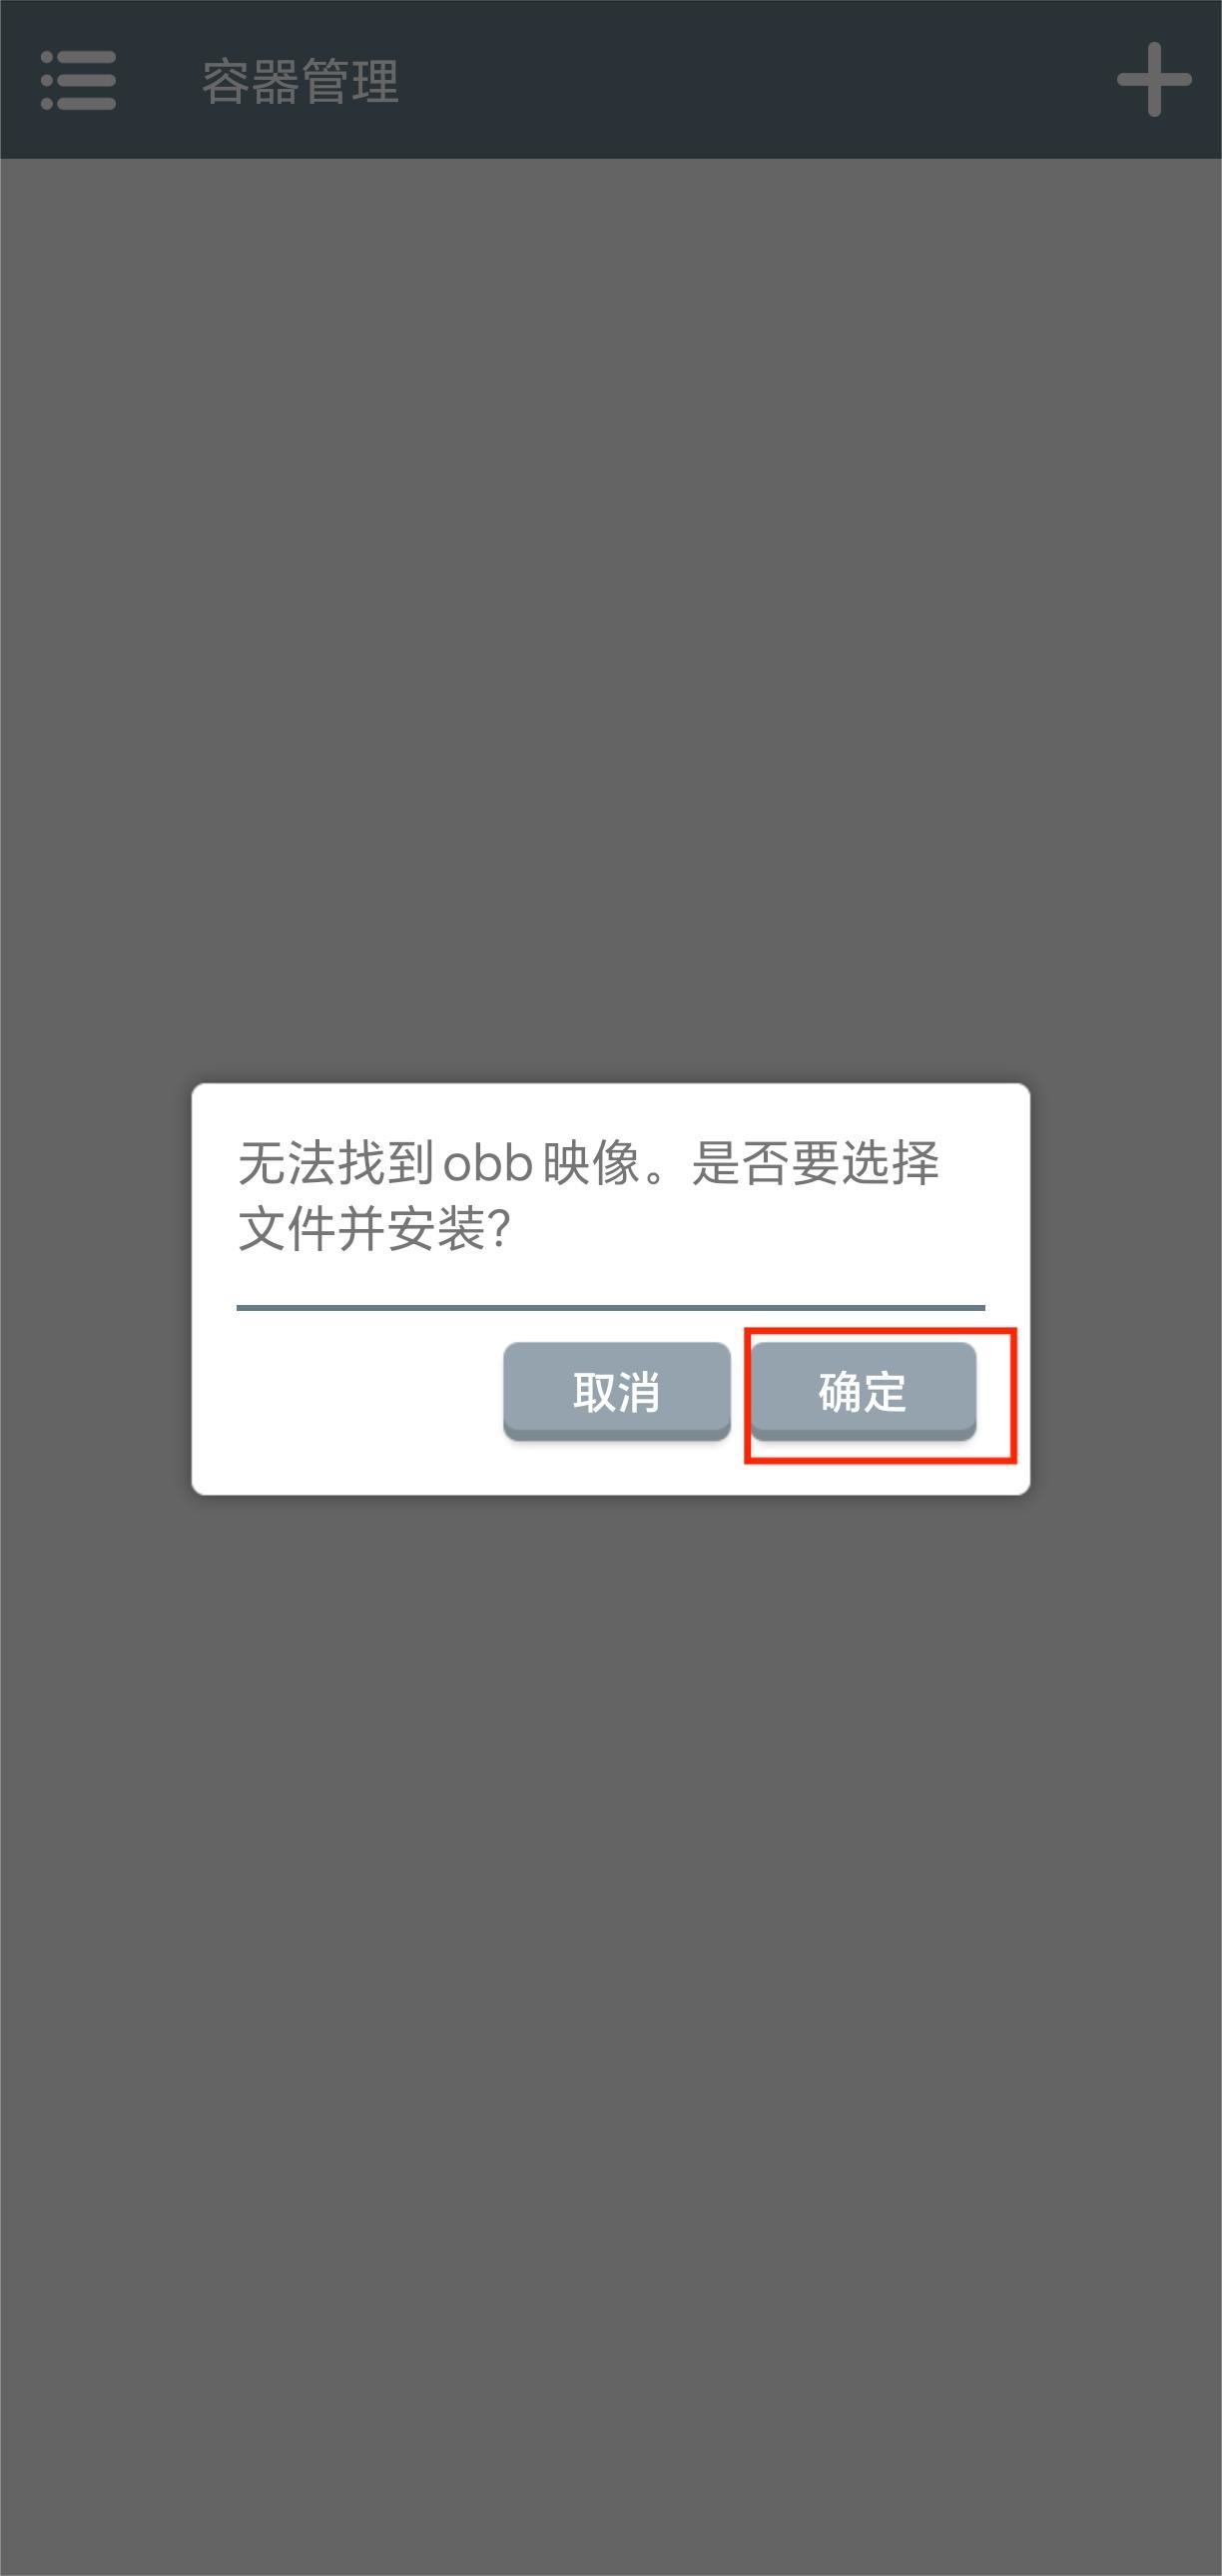Tap dimmed background below the dialog
Image resolution: width=1222 pixels, height=2576 pixels.
click(x=610, y=2030)
